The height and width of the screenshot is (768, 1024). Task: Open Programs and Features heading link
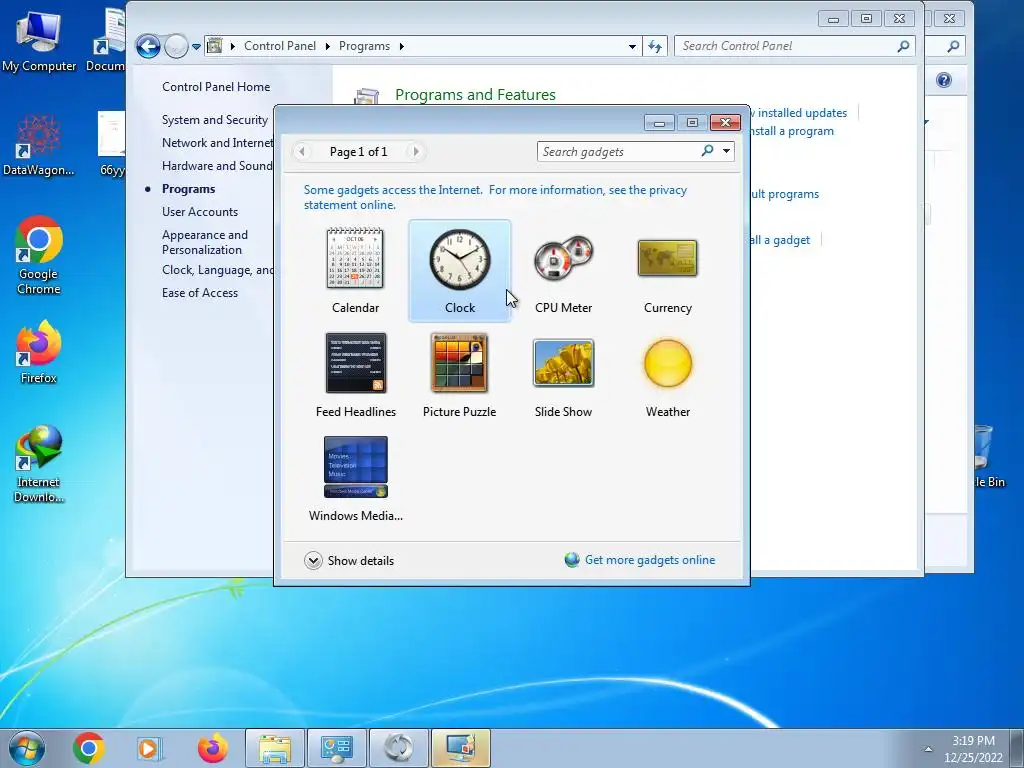point(475,94)
